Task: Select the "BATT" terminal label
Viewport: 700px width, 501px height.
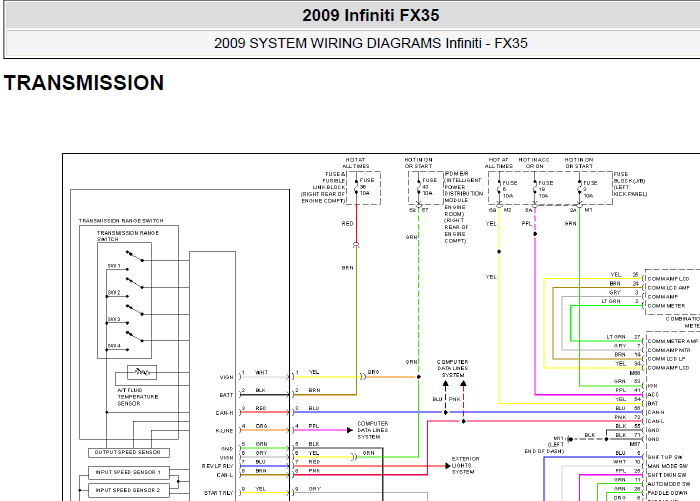Action: [x=226, y=395]
